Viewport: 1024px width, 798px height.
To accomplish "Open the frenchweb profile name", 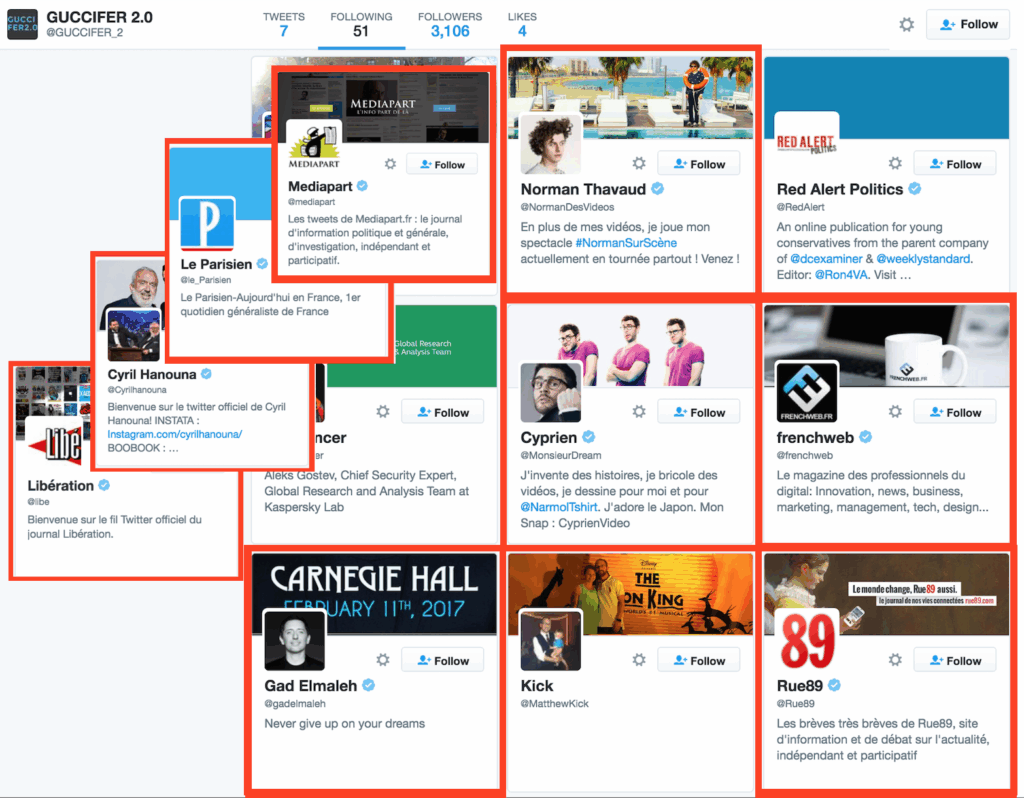I will tap(815, 438).
